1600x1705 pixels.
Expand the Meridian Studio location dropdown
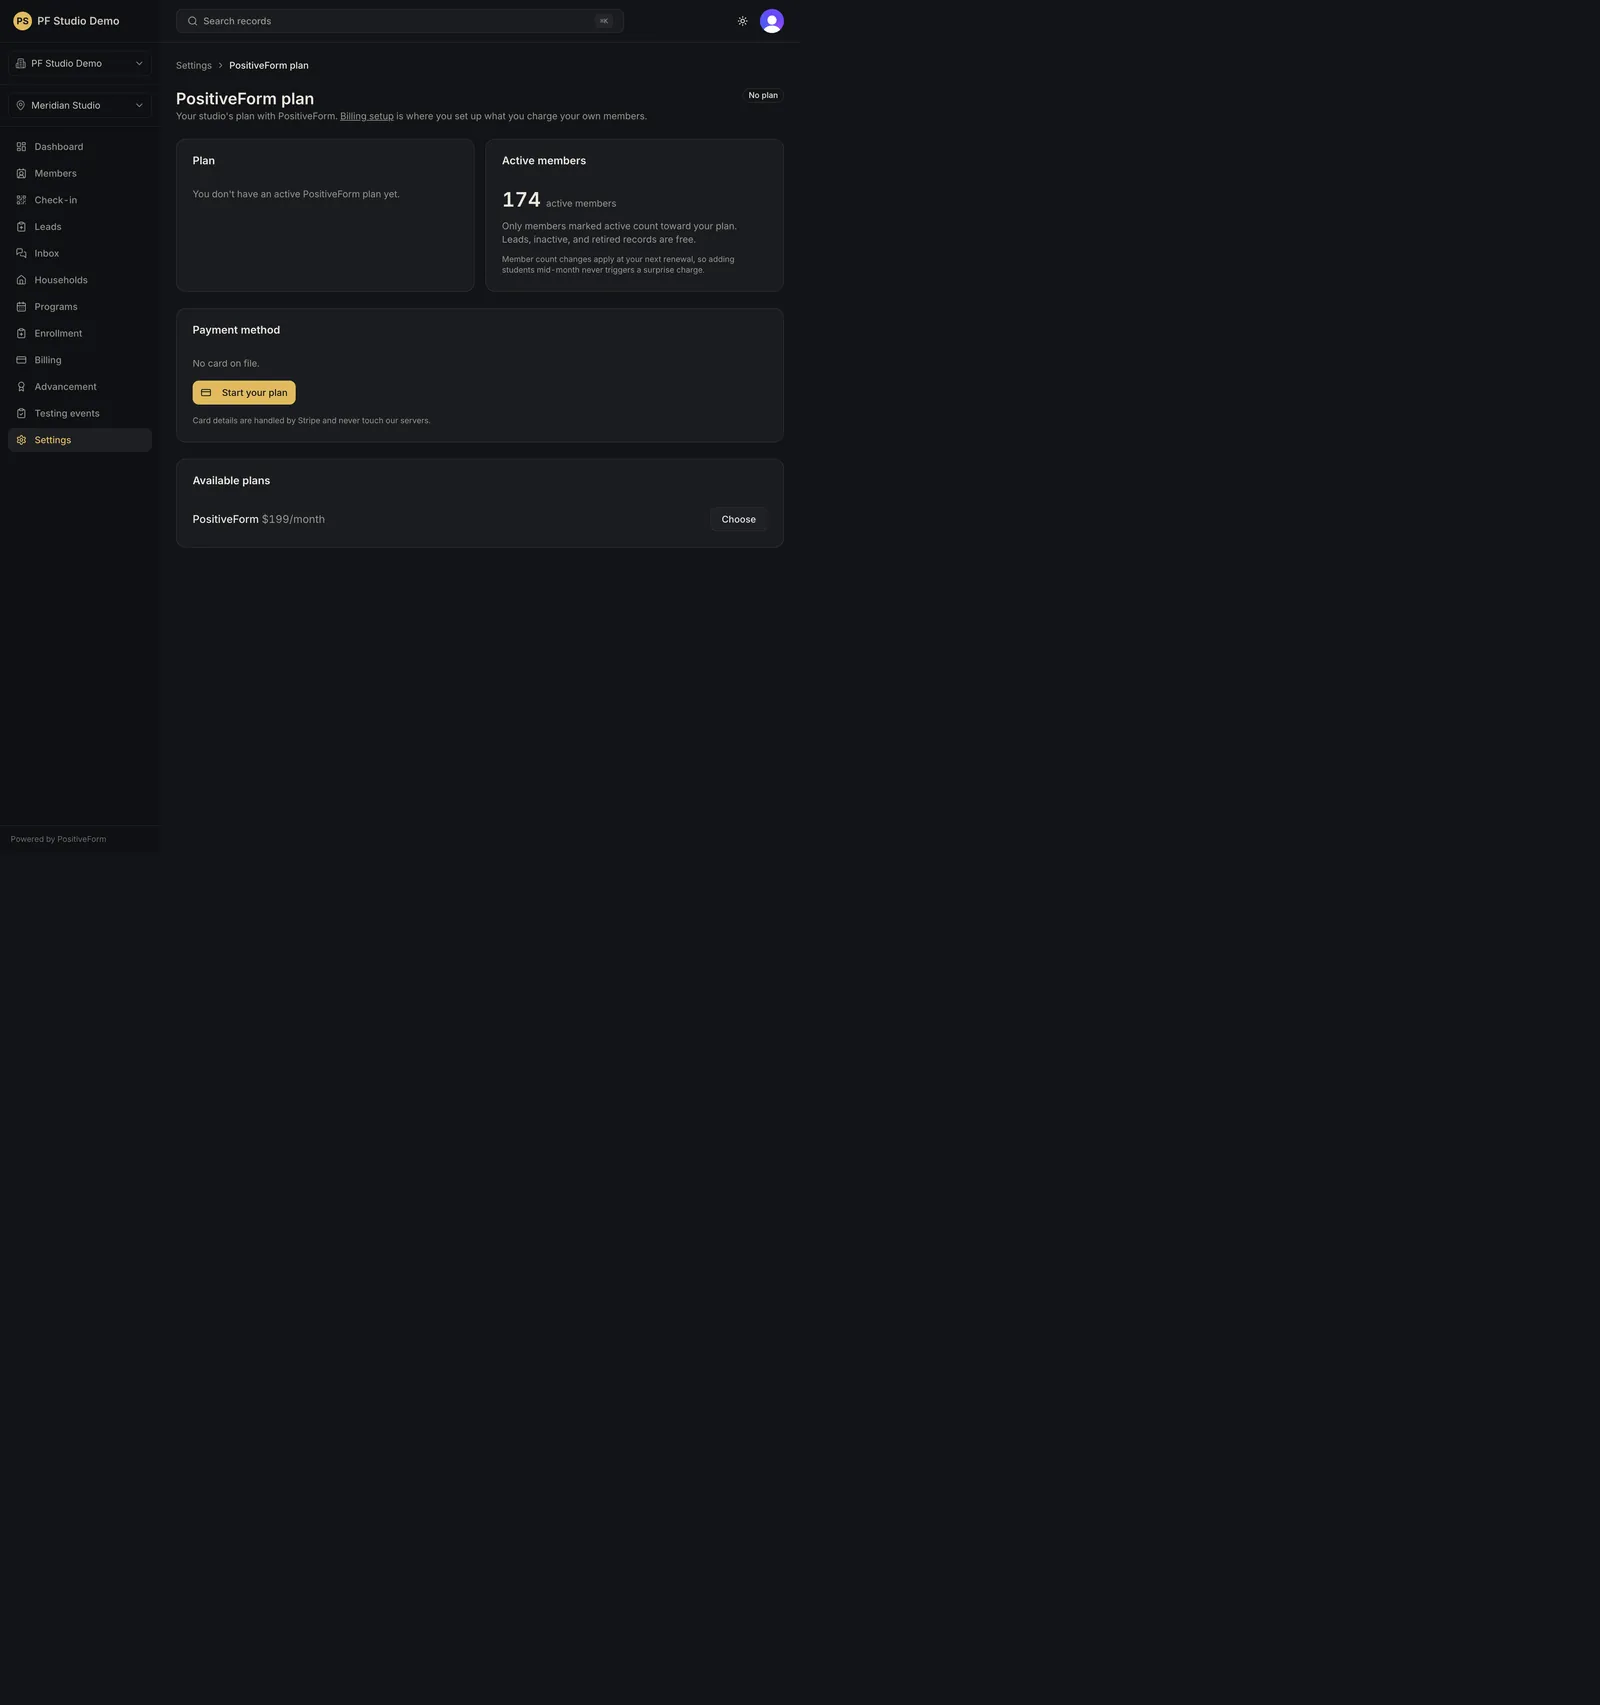pos(80,106)
